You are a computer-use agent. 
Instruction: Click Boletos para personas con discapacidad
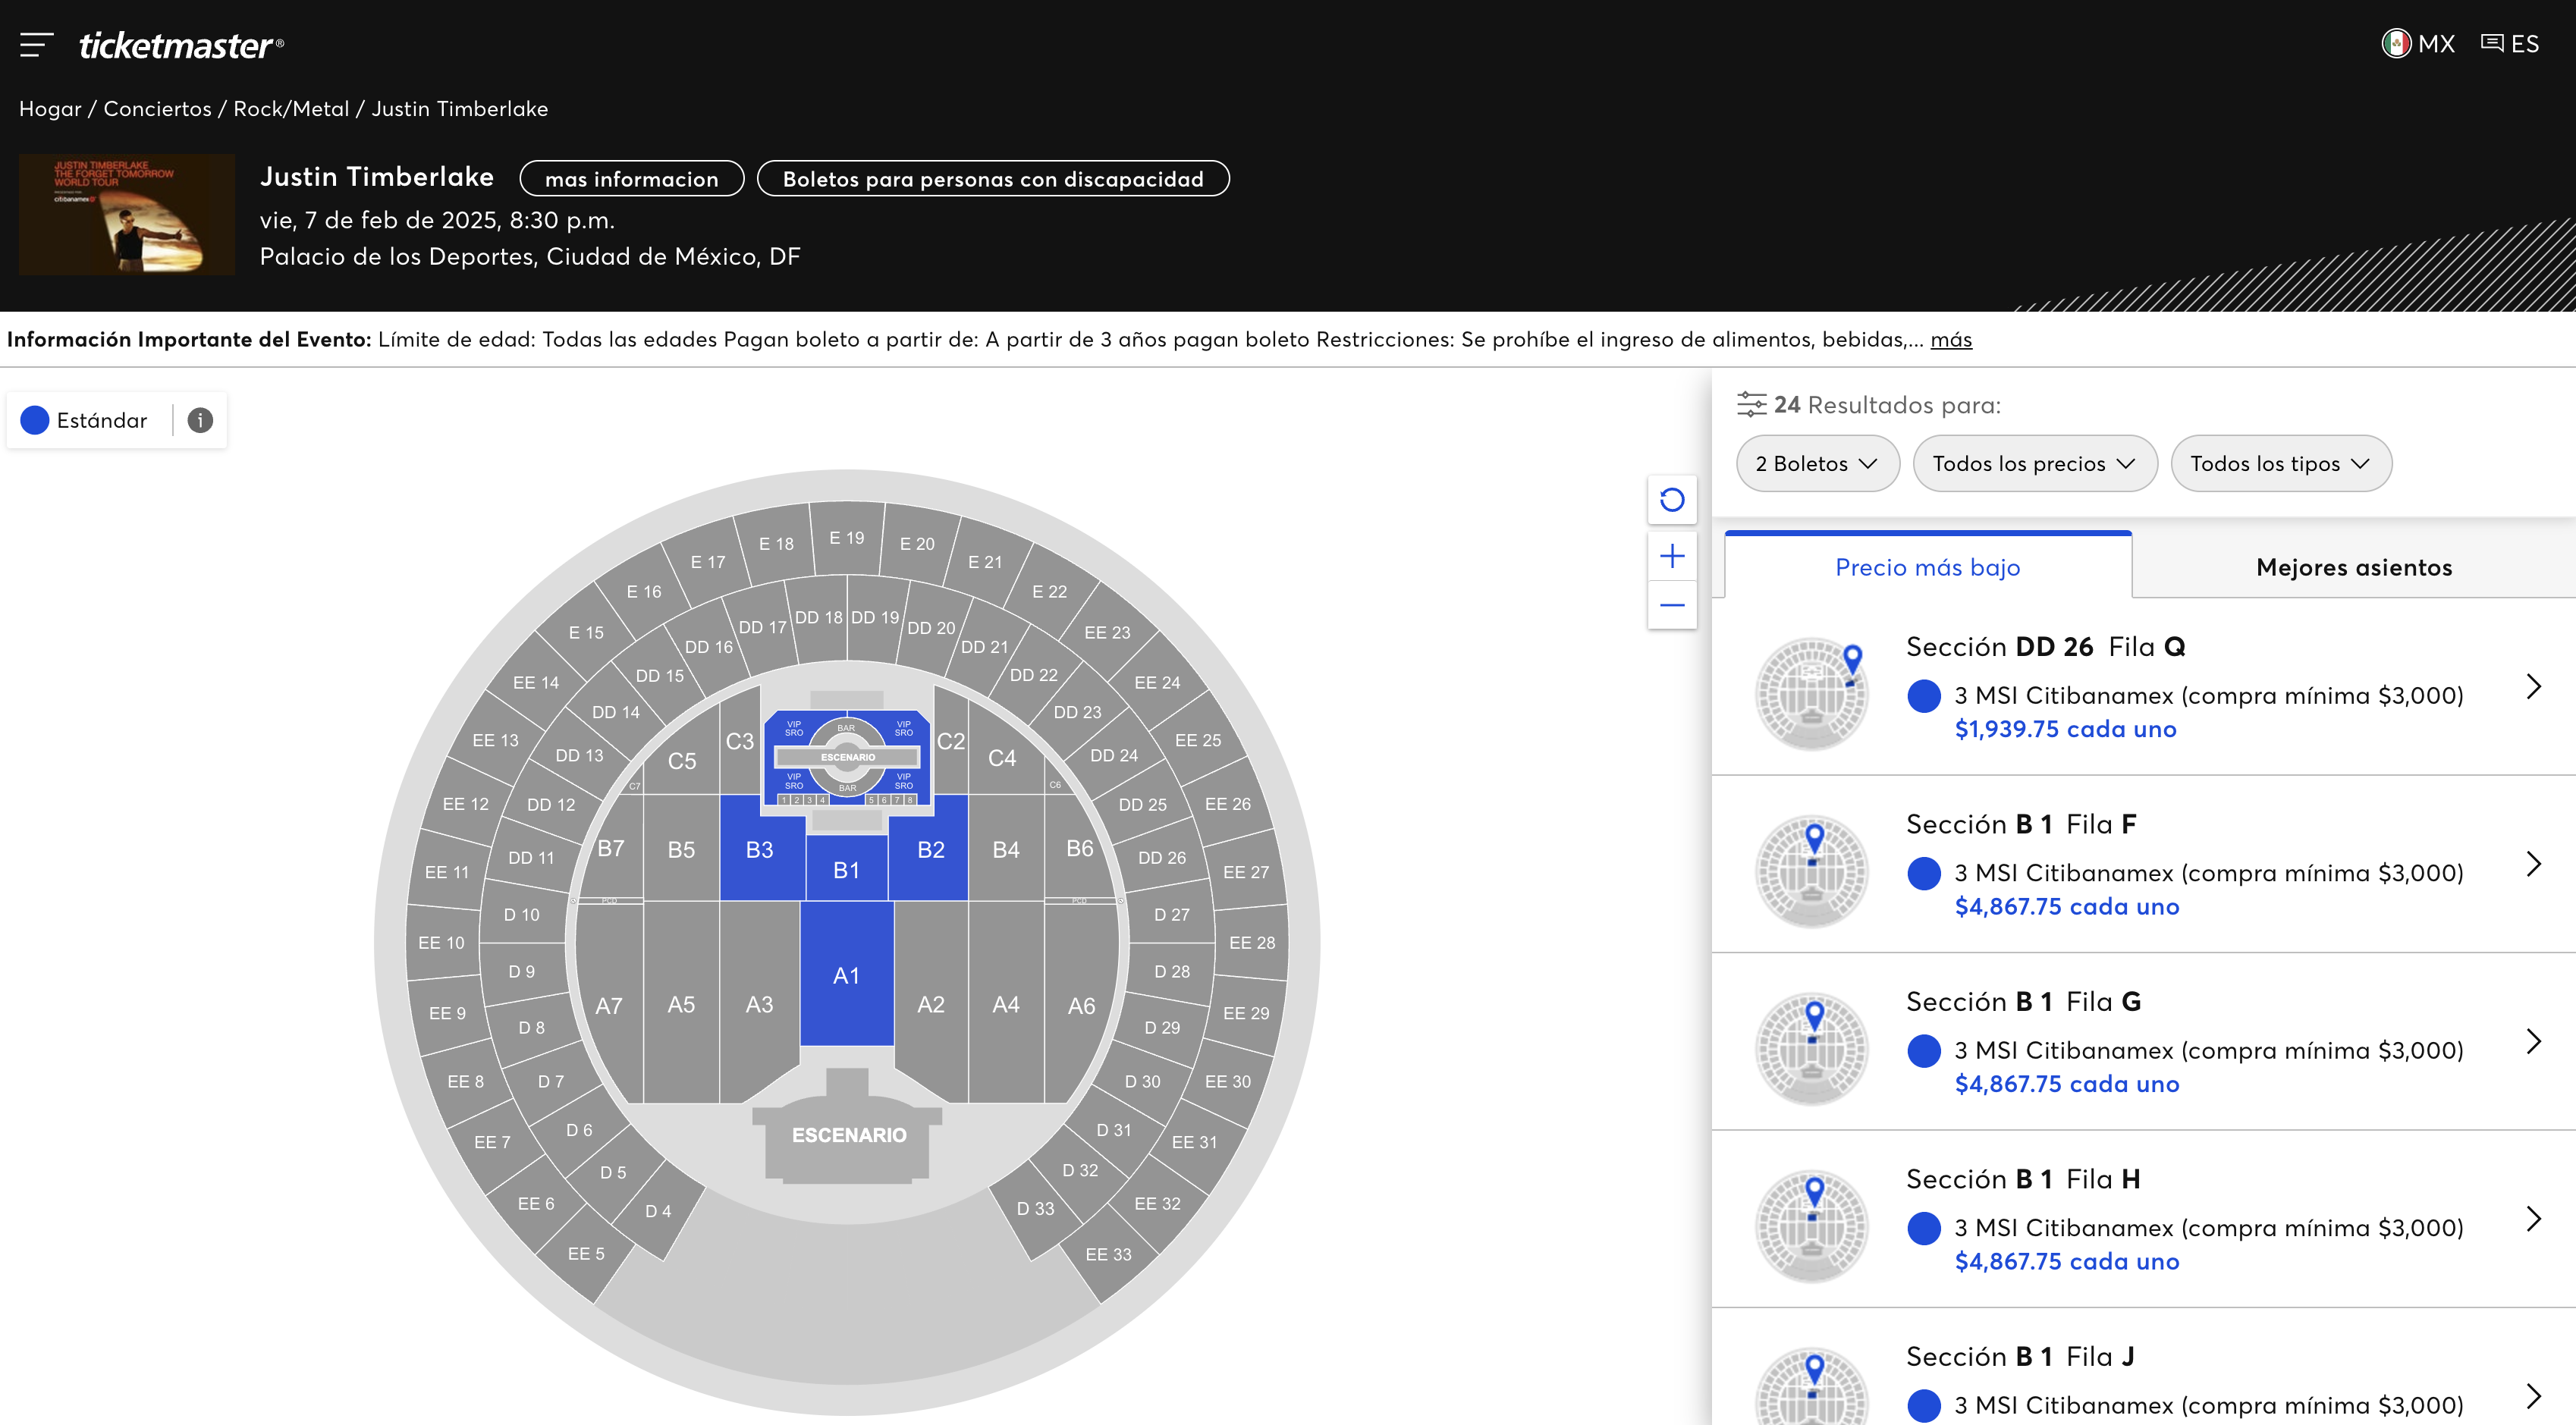[x=992, y=179]
